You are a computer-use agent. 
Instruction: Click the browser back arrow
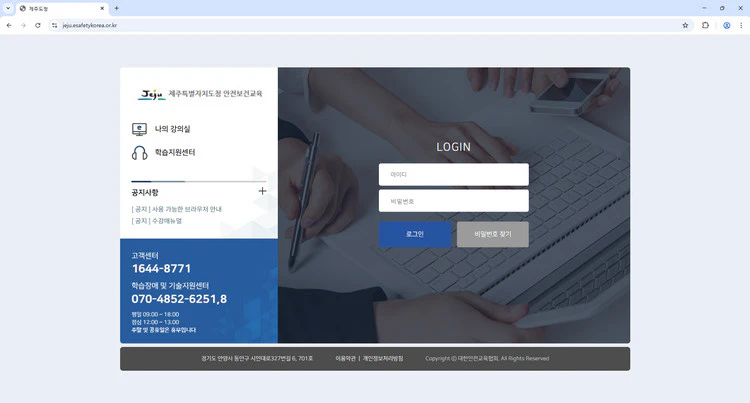pos(9,25)
